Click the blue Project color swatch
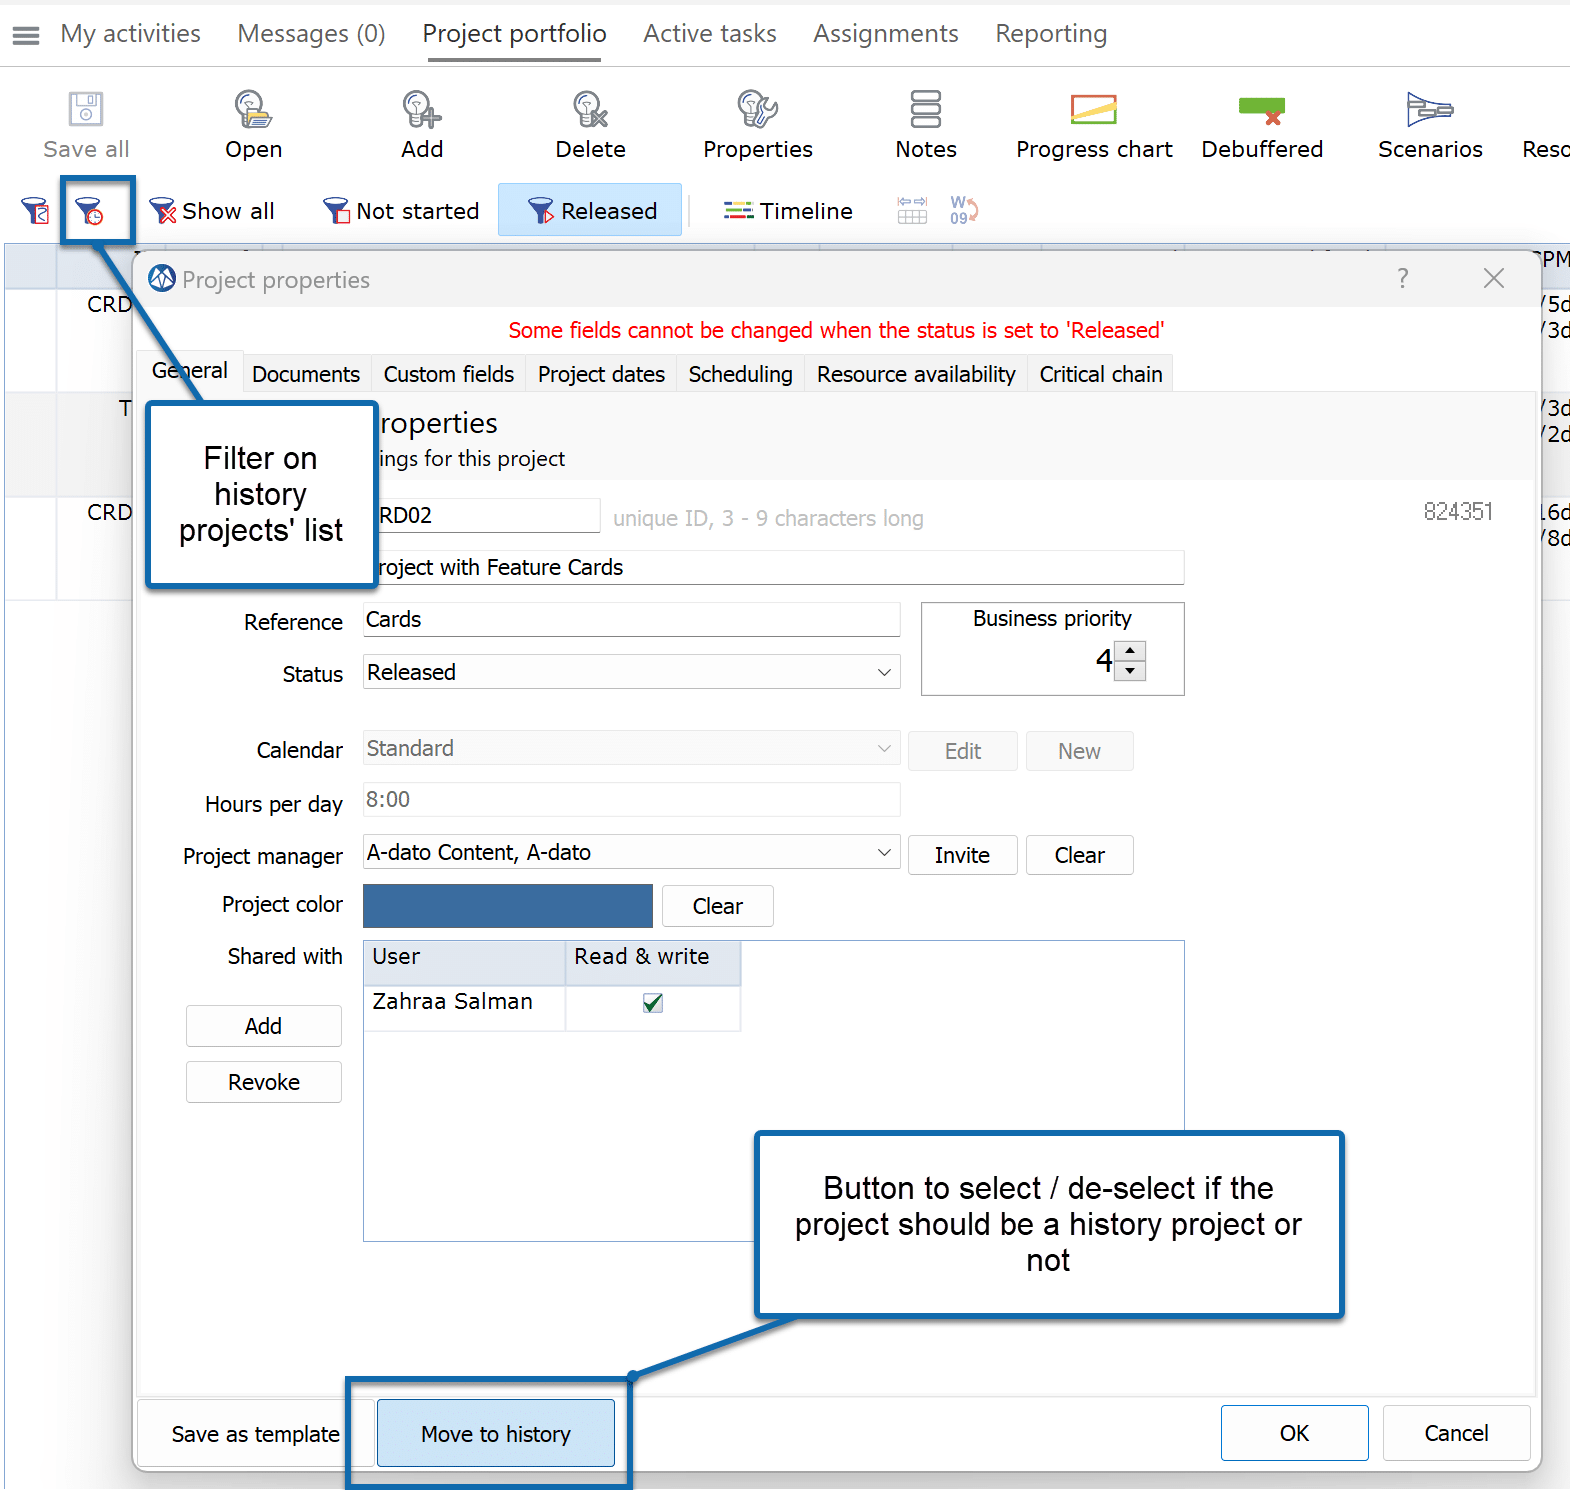Screen dimensions: 1570x1490 coord(507,906)
